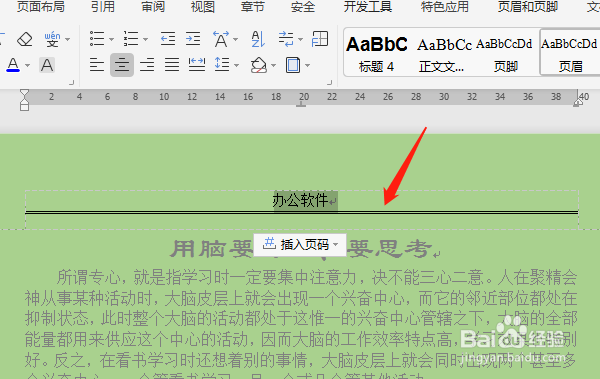This screenshot has width=600, height=379.
Task: Apply the 标题 4 style
Action: (377, 54)
